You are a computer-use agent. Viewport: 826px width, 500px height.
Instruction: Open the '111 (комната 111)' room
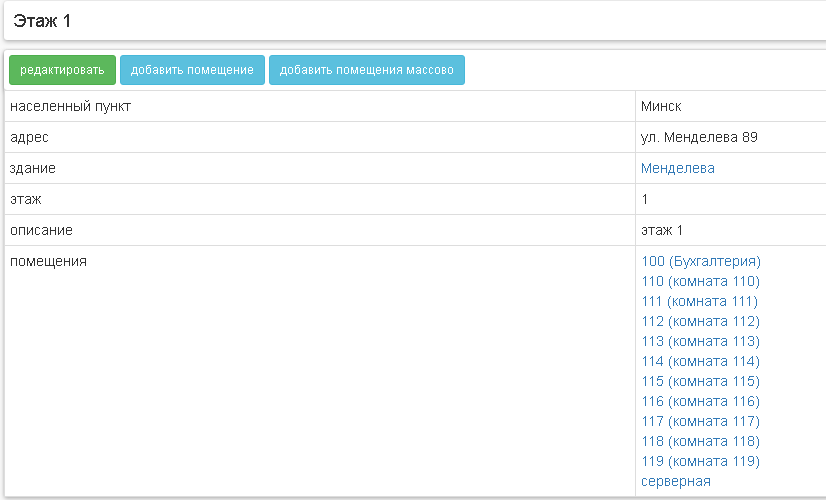pyautogui.click(x=699, y=301)
